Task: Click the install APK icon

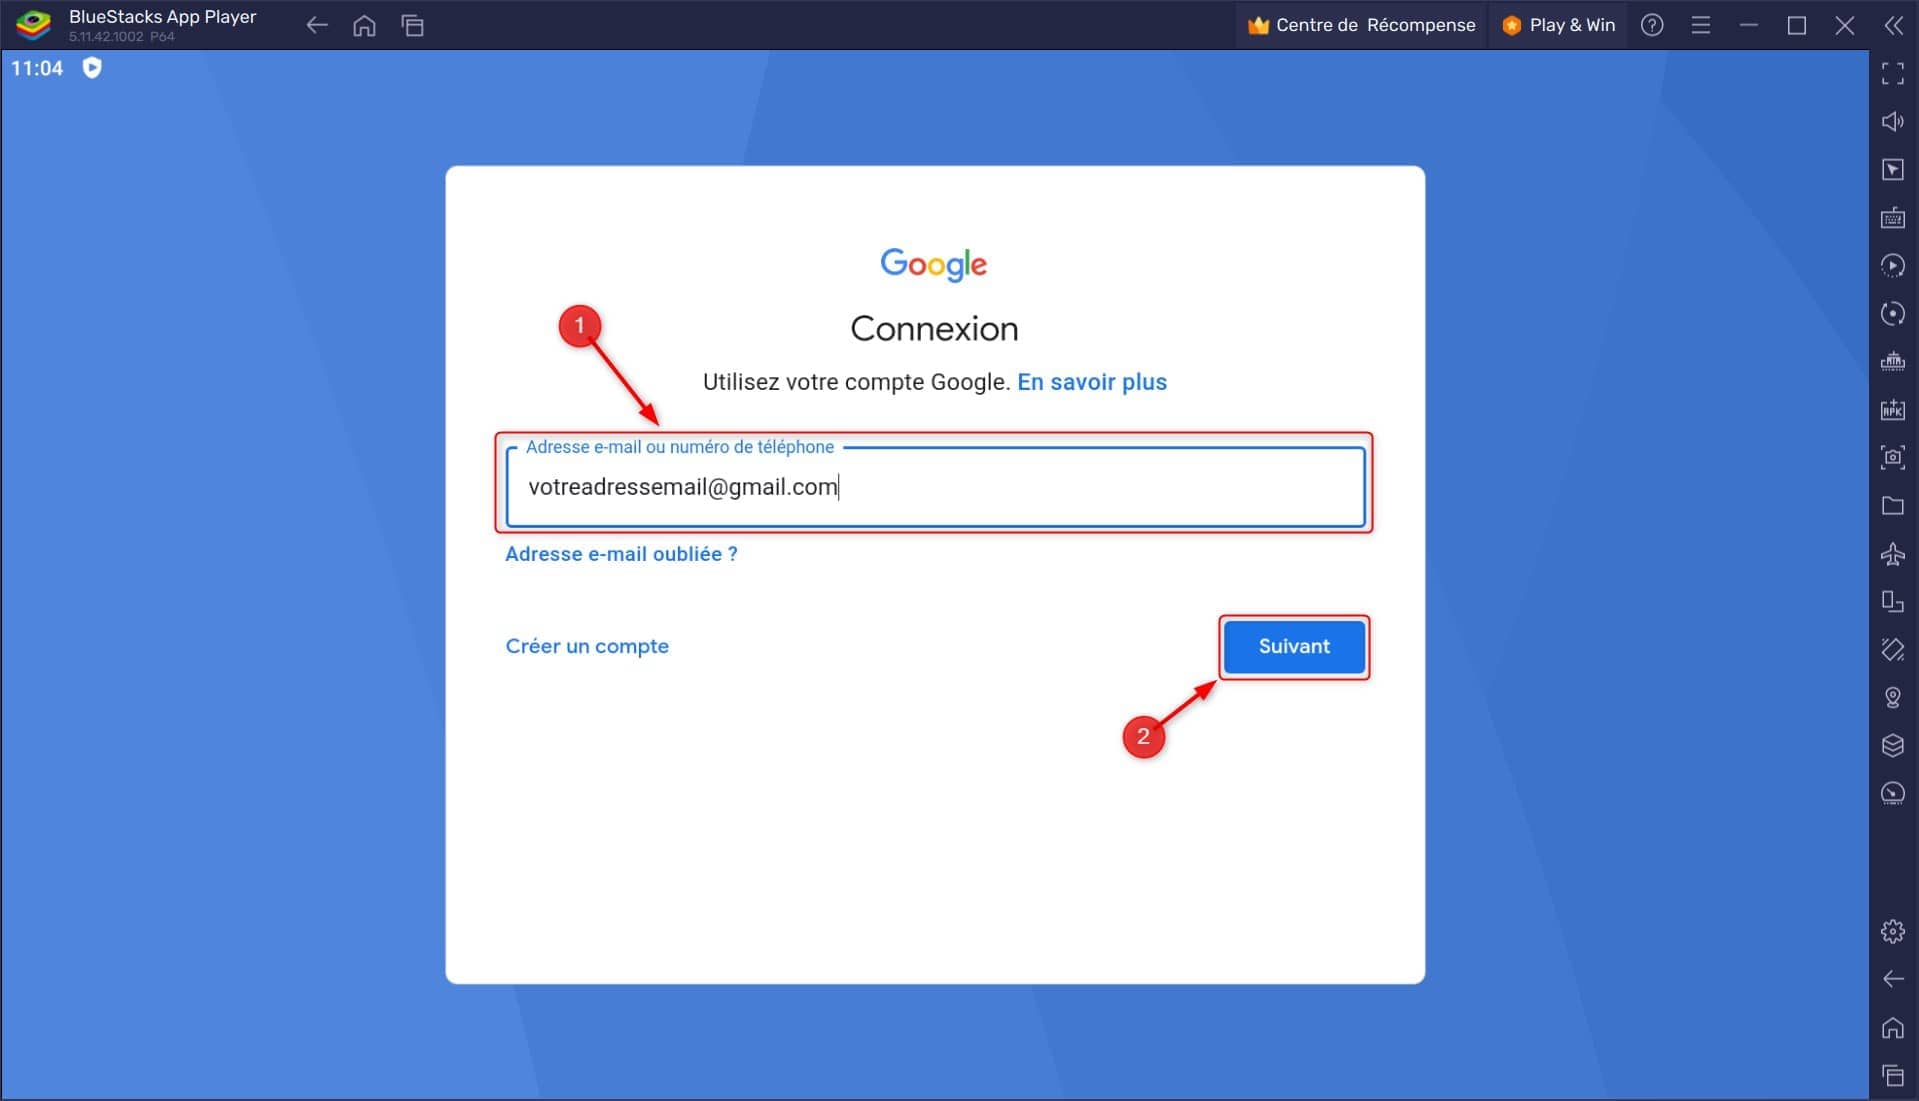Action: click(x=1893, y=409)
